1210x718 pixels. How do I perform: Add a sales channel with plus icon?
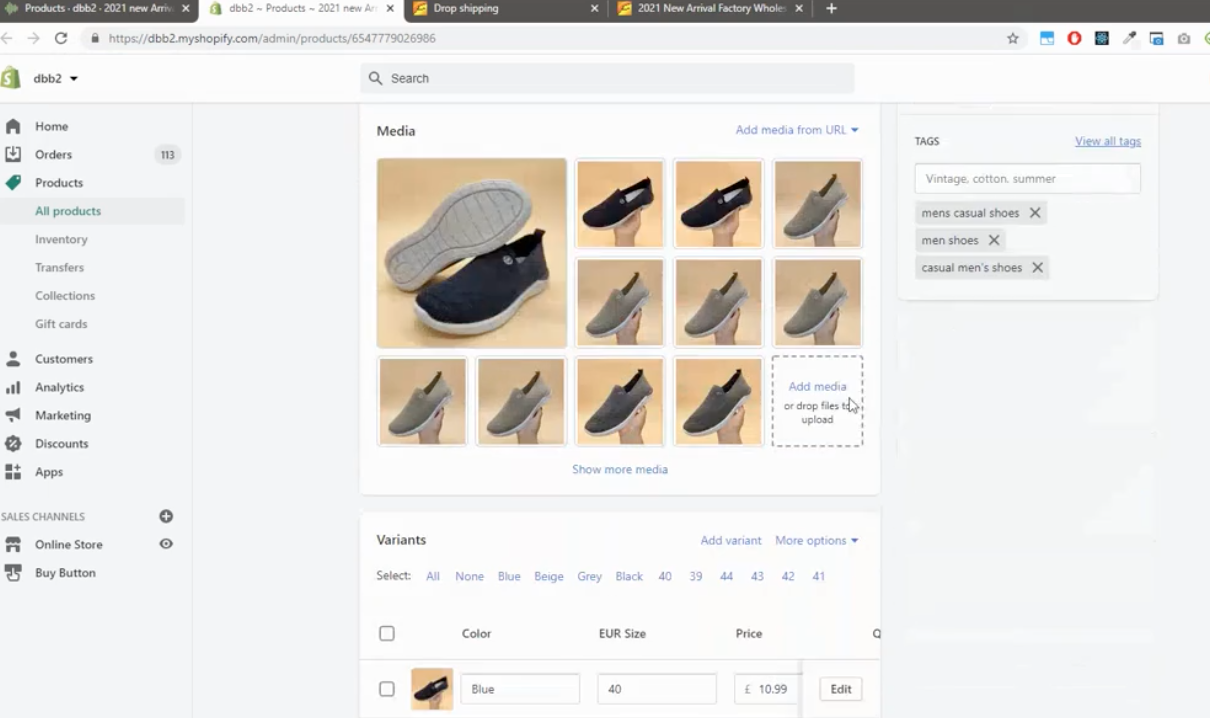tap(166, 516)
